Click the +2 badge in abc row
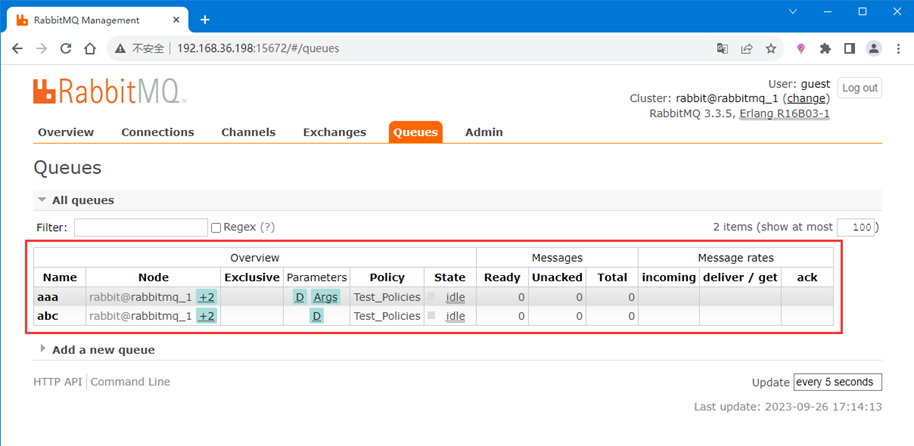Screen dimensions: 914x446 [x=206, y=316]
